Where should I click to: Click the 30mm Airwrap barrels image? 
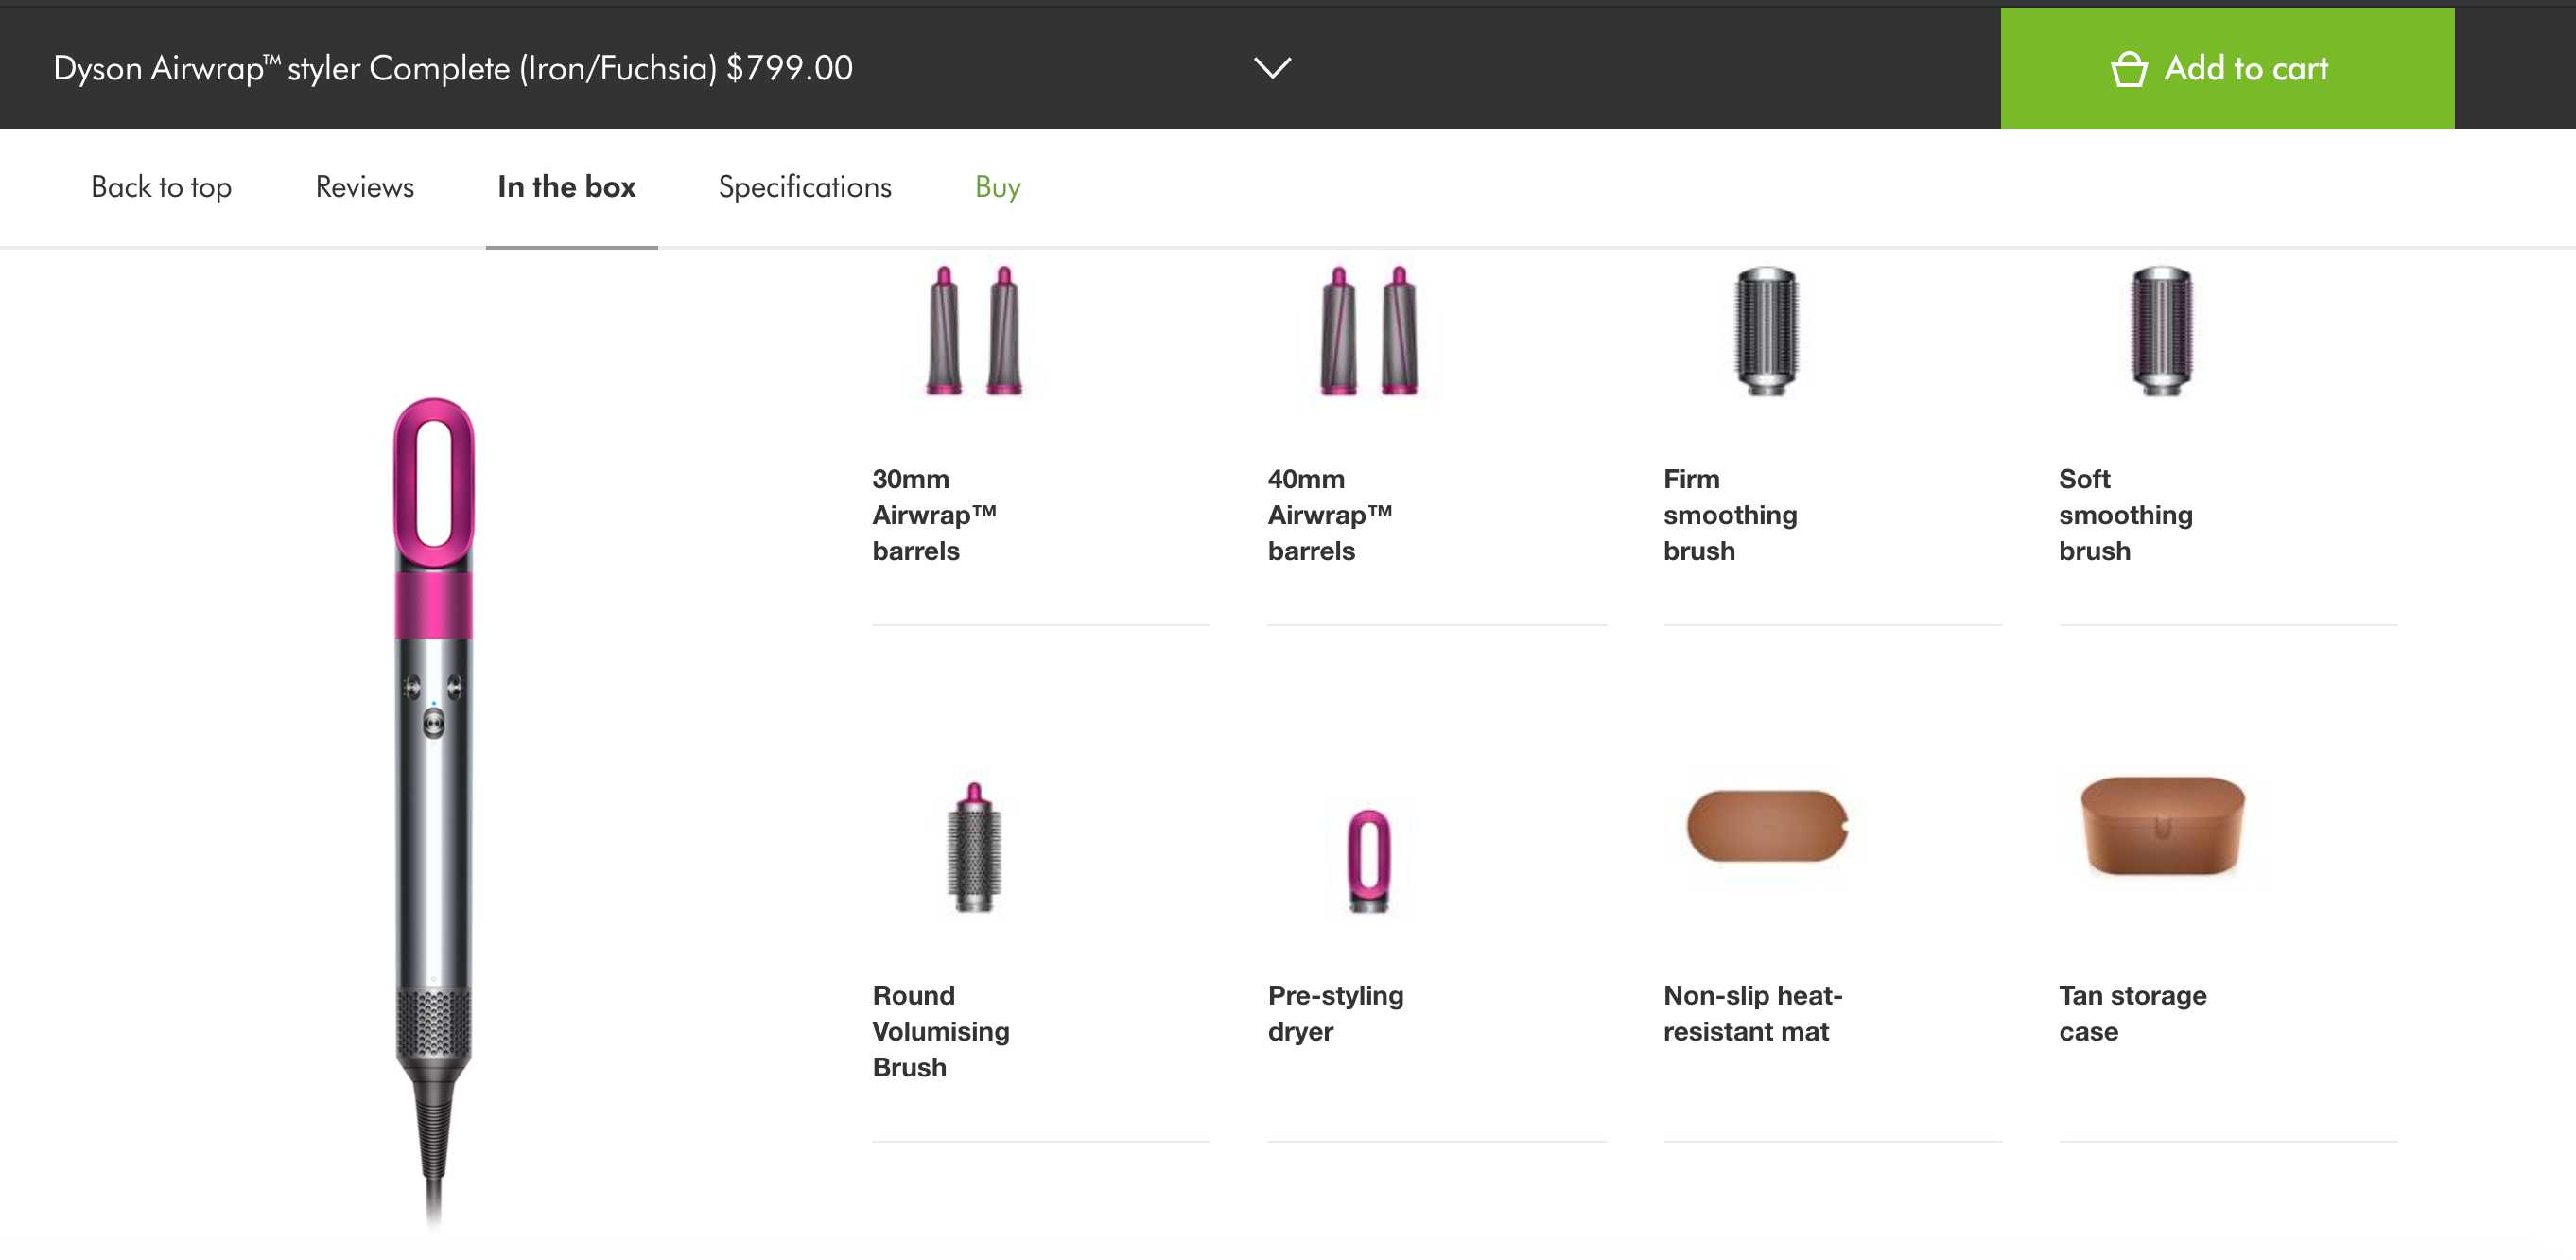974,331
